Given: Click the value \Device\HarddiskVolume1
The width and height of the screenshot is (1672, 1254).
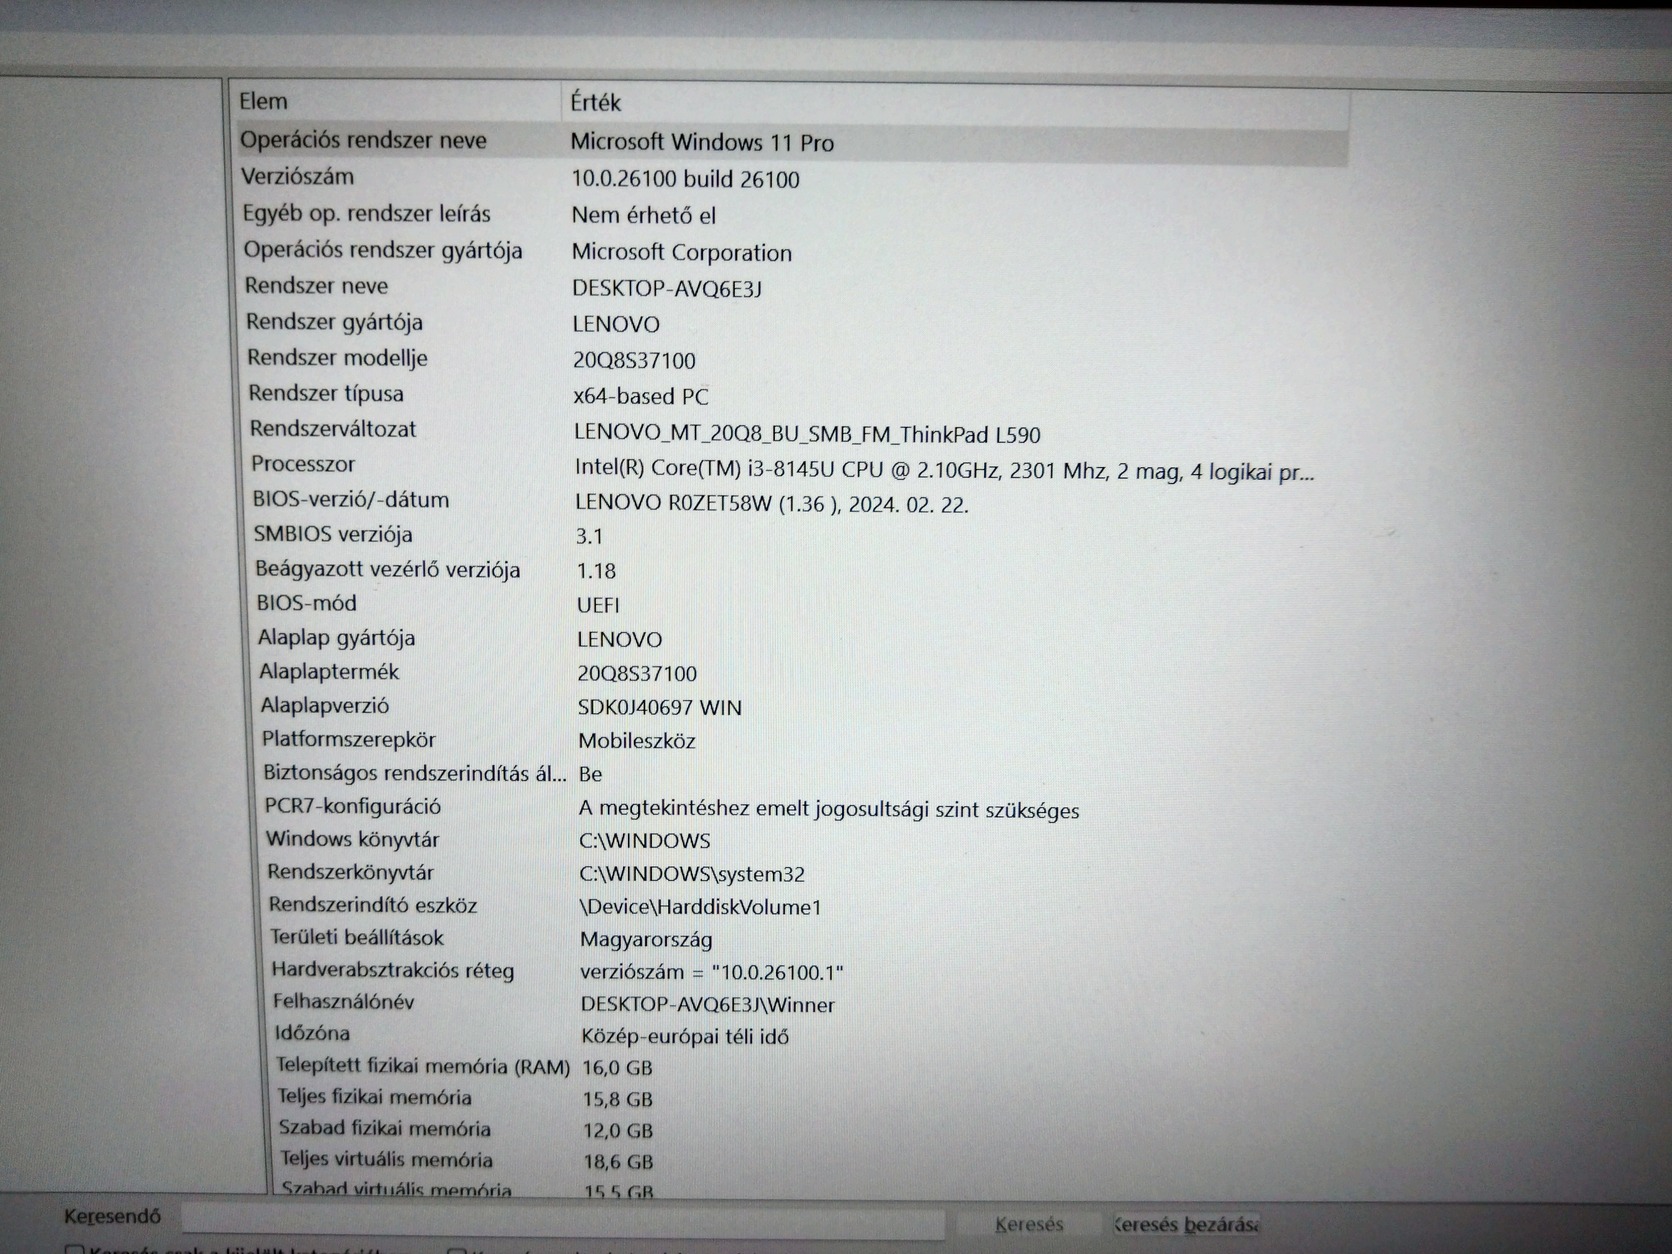Looking at the screenshot, I should 701,907.
